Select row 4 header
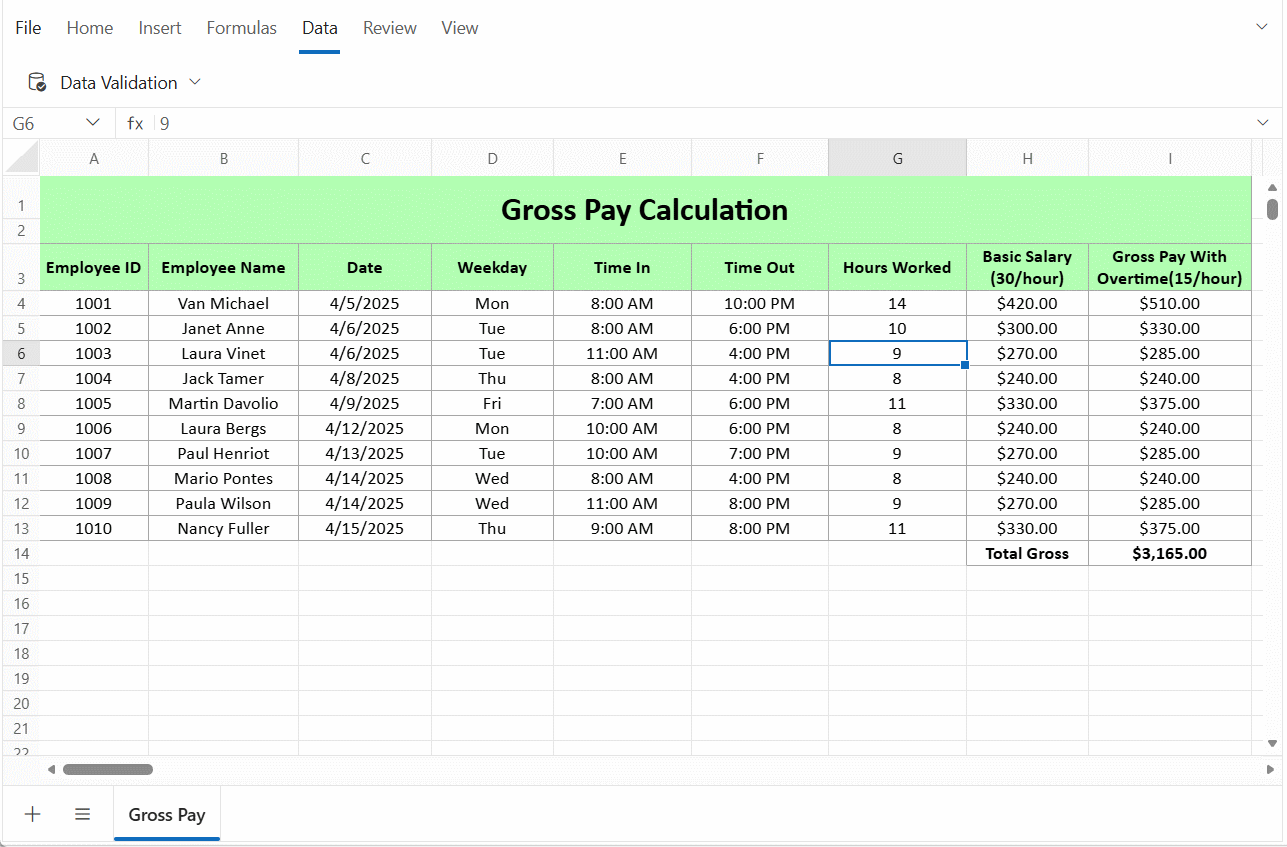1287x847 pixels. click(x=21, y=303)
